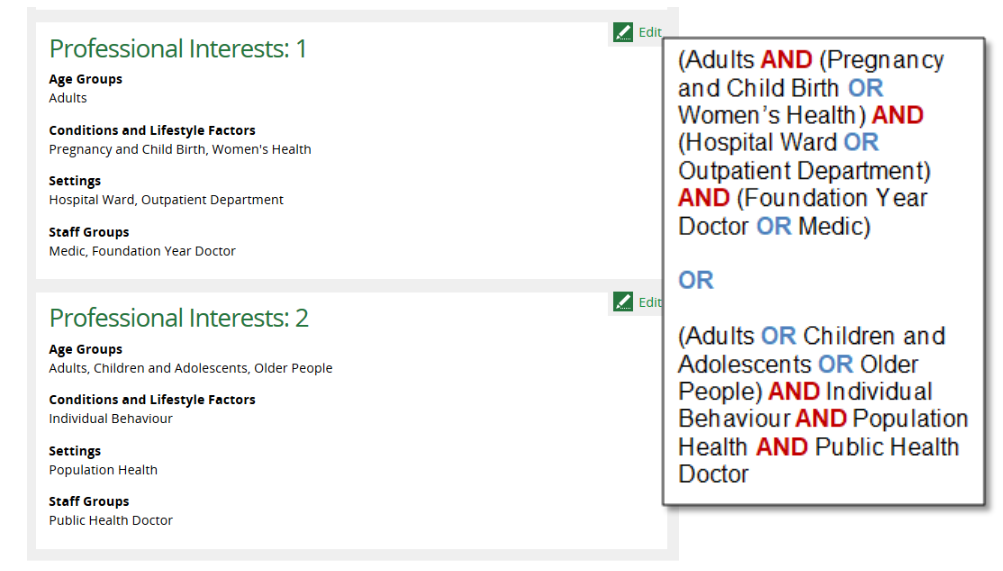Click the "Public Health Doctor" staff group value
1003x571 pixels.
(x=111, y=520)
